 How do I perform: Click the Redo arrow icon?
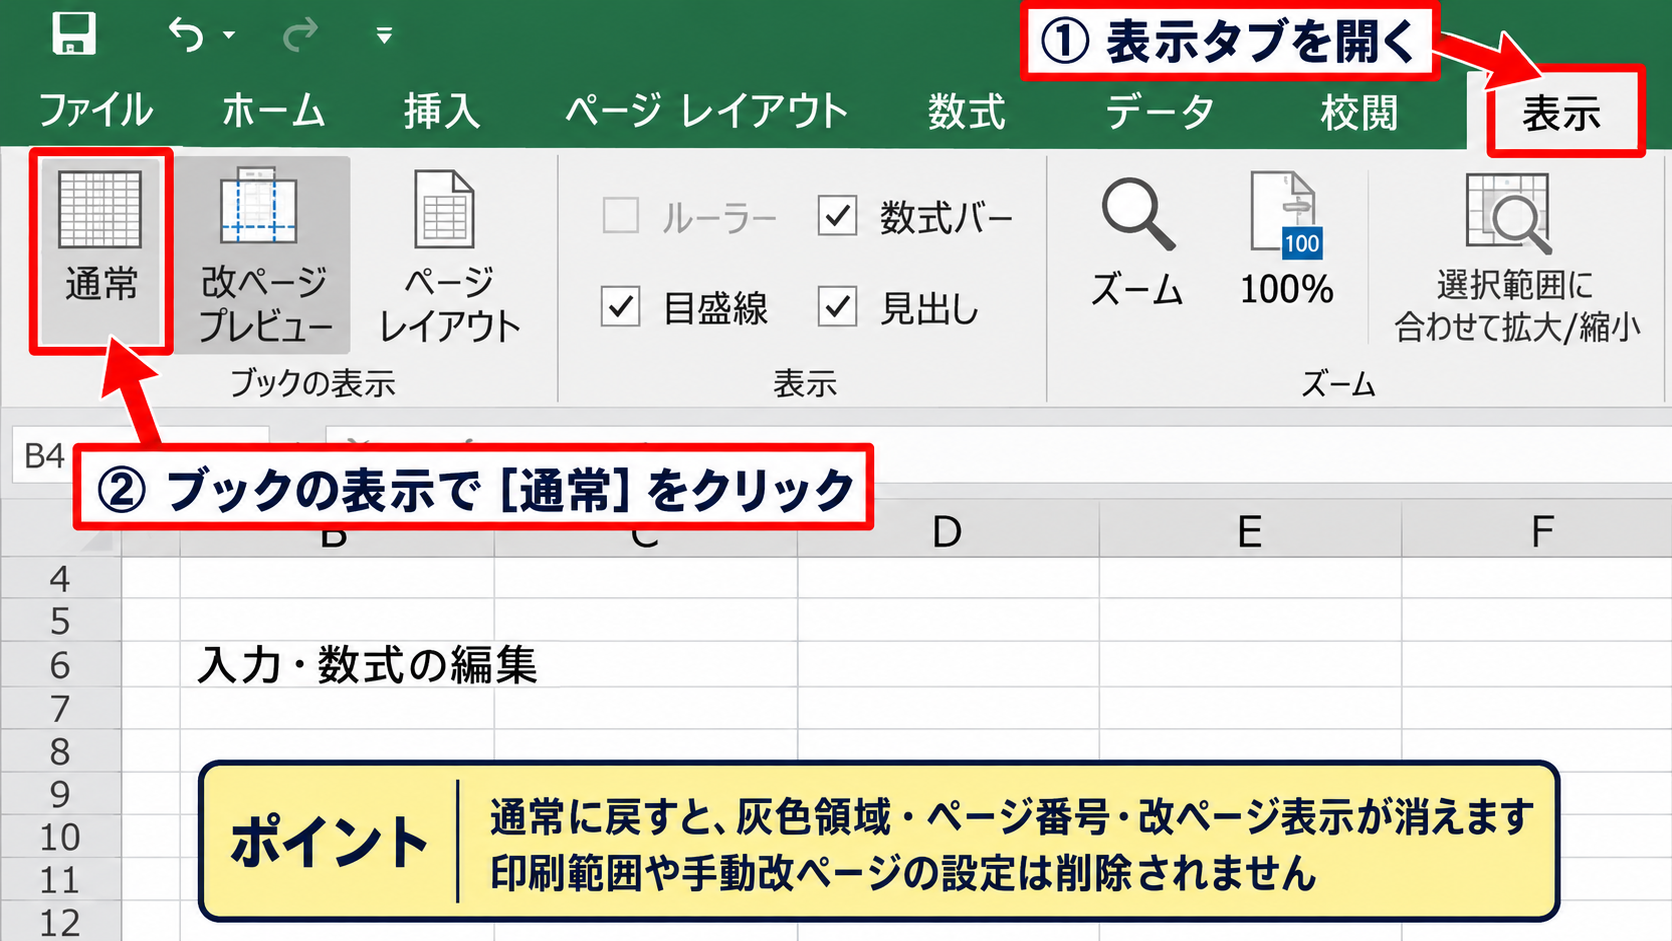coord(300,35)
